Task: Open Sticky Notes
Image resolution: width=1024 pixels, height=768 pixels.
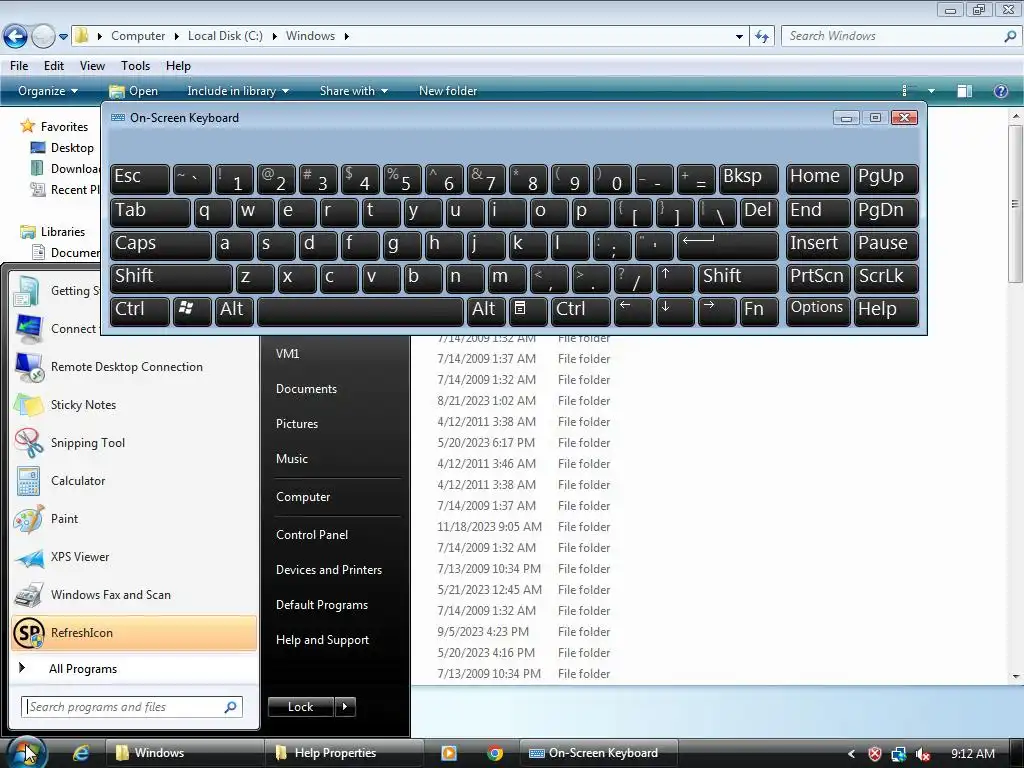Action: tap(134, 405)
